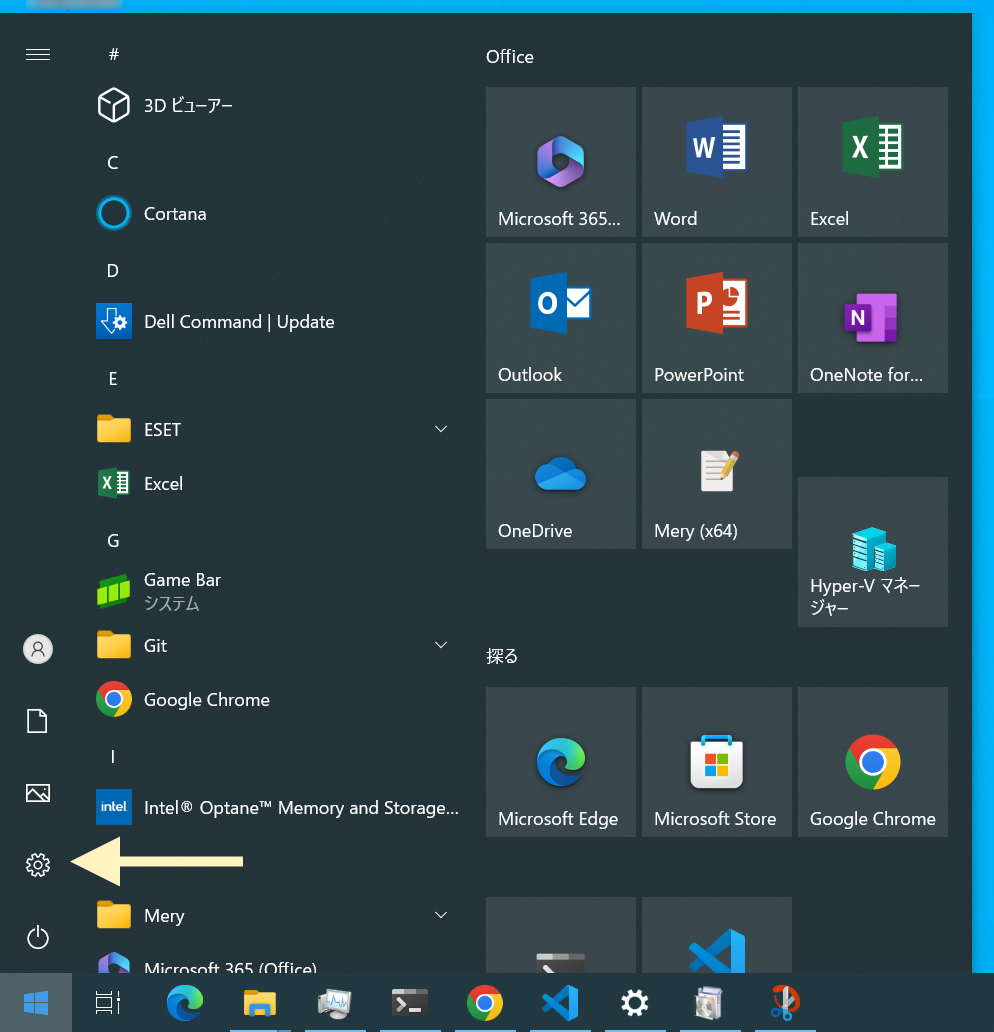This screenshot has width=994, height=1032.
Task: Open Visual Studio Code on the taskbar
Action: [560, 1003]
